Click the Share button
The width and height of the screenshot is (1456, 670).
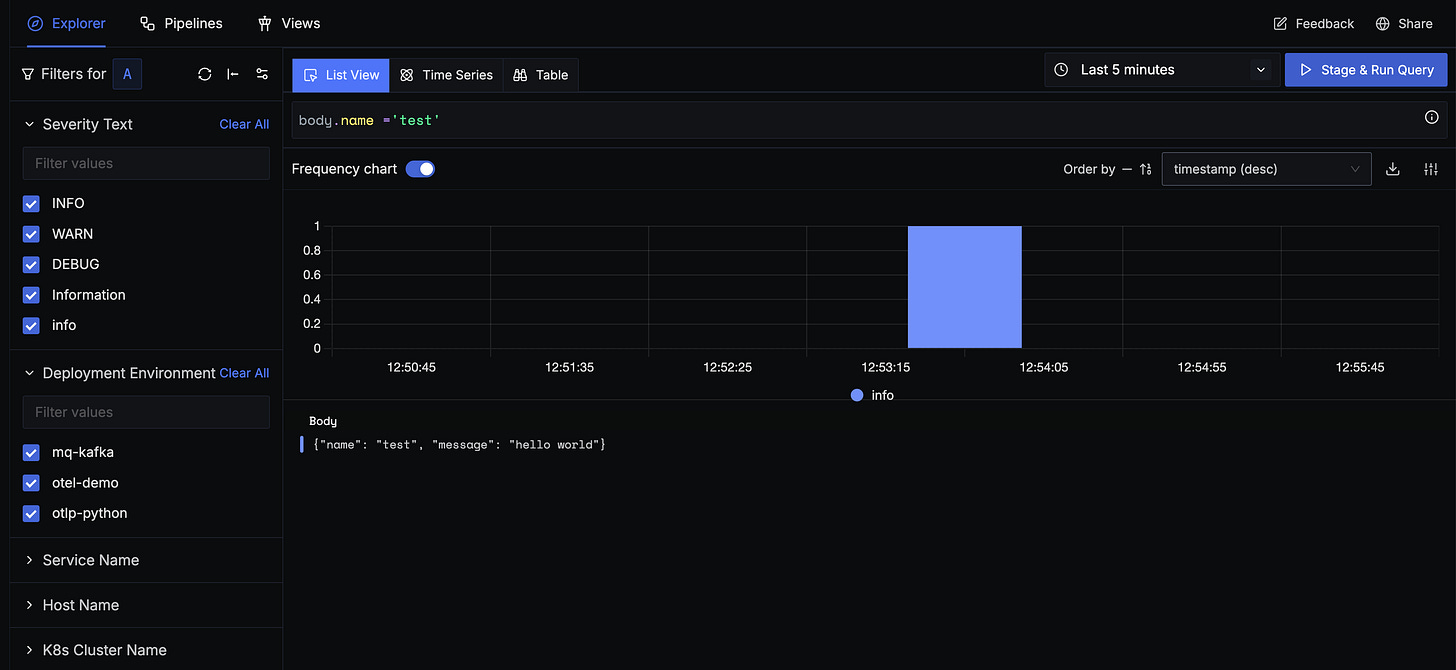pos(1404,23)
